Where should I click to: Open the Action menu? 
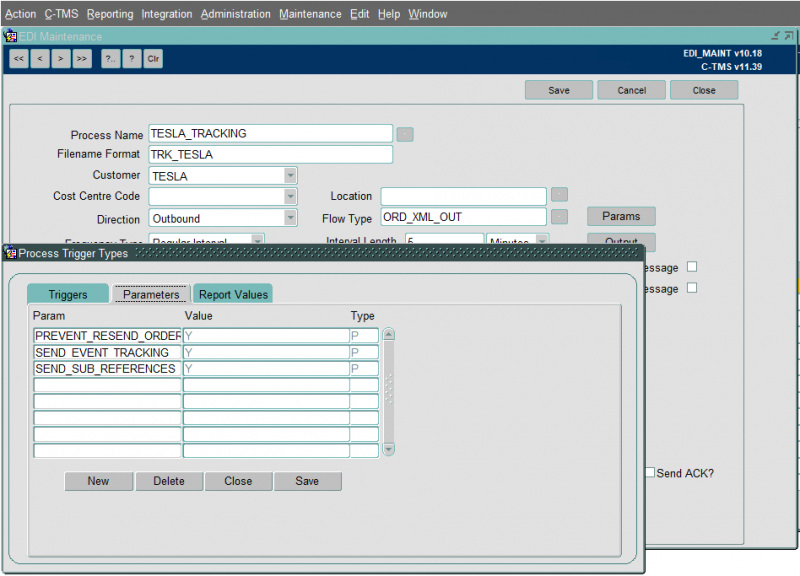point(20,14)
